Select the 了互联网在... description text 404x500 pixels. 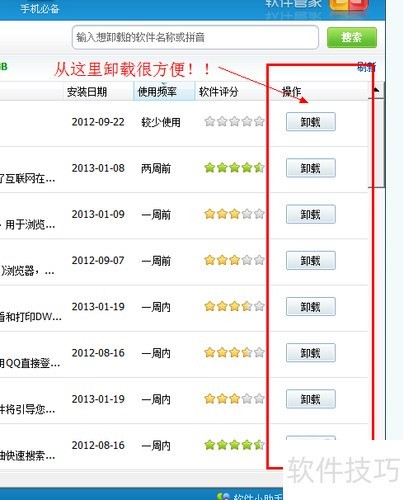point(27,179)
